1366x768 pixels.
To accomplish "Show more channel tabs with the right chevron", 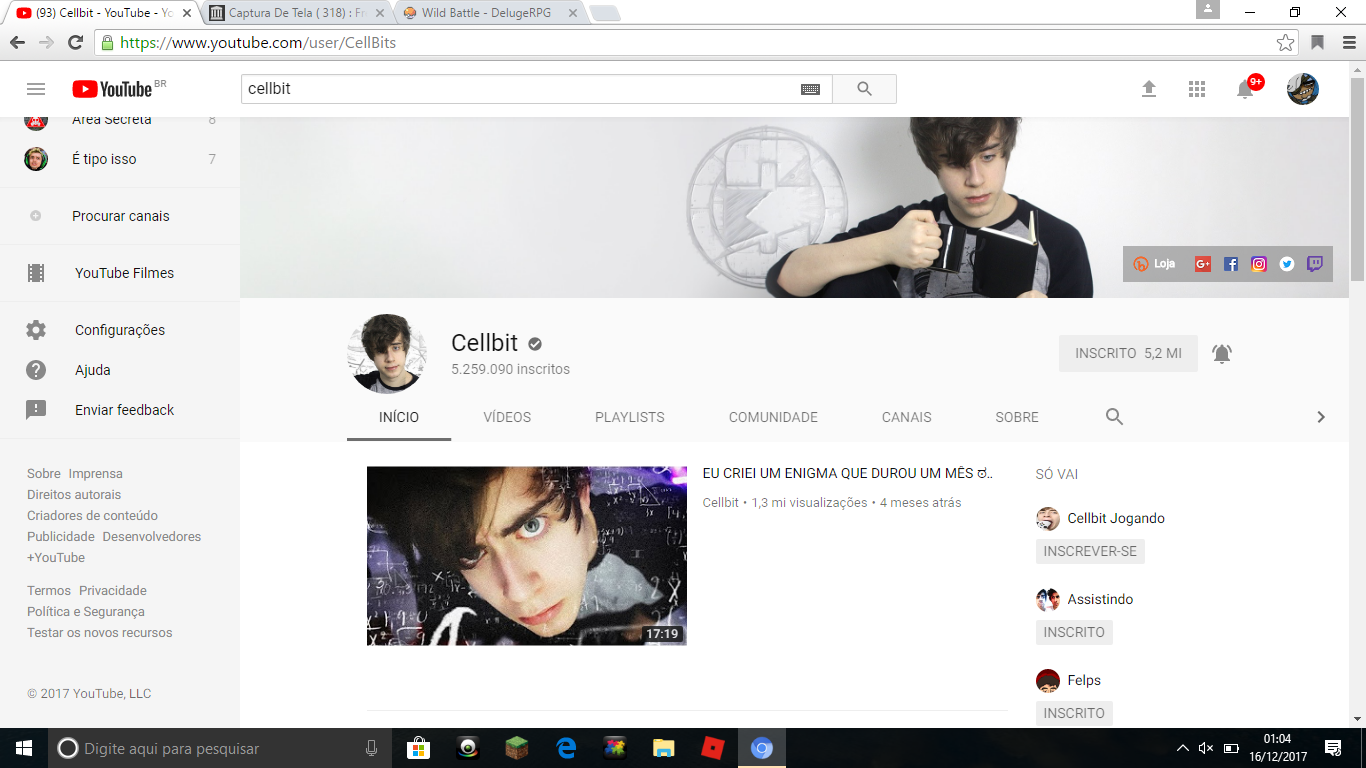I will click(1321, 417).
